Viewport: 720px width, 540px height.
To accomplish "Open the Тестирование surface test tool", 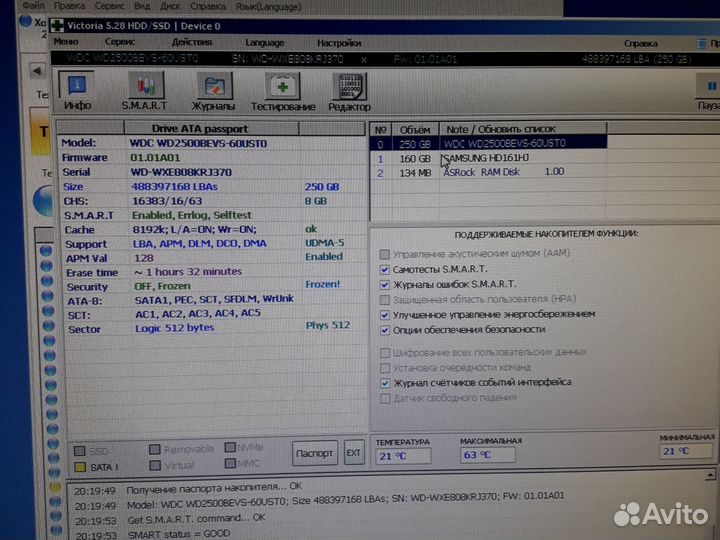I will point(283,91).
